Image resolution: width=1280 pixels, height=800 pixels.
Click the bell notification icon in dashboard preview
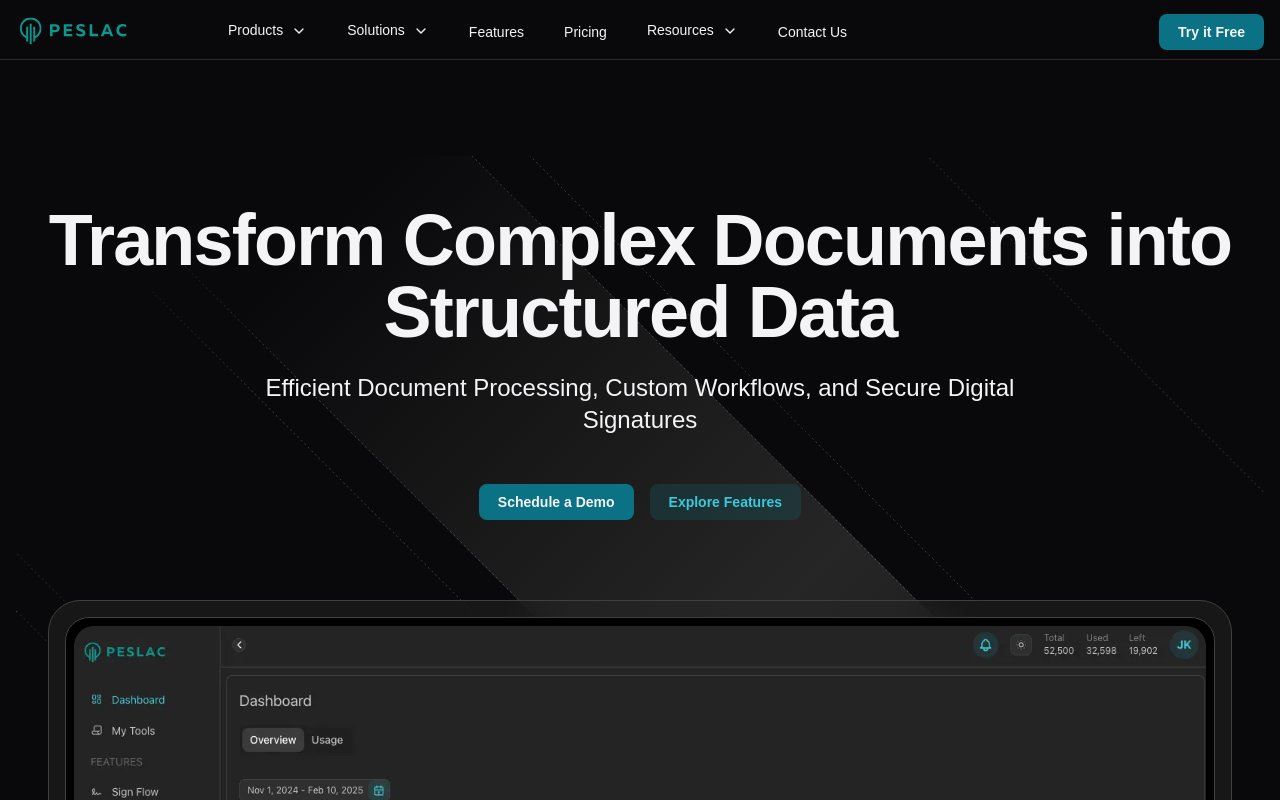pos(985,645)
